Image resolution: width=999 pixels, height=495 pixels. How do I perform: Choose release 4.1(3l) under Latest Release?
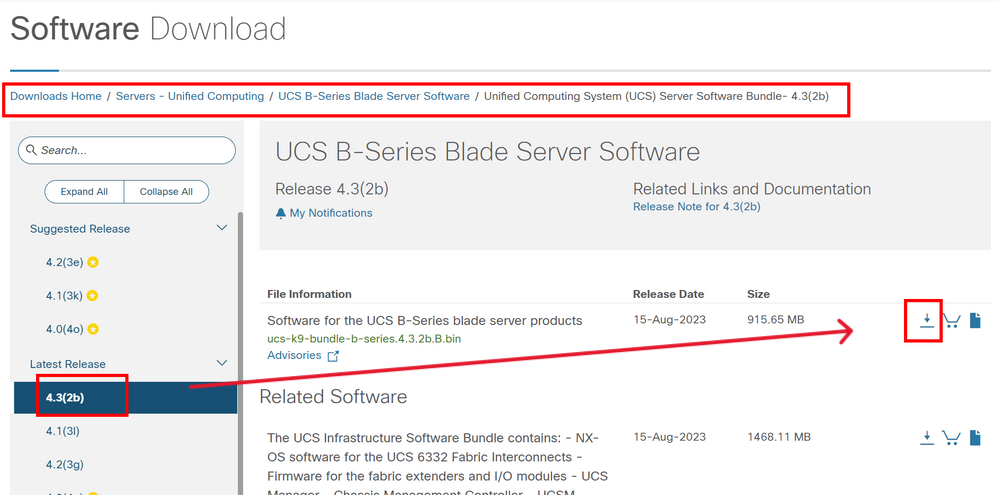pyautogui.click(x=62, y=431)
